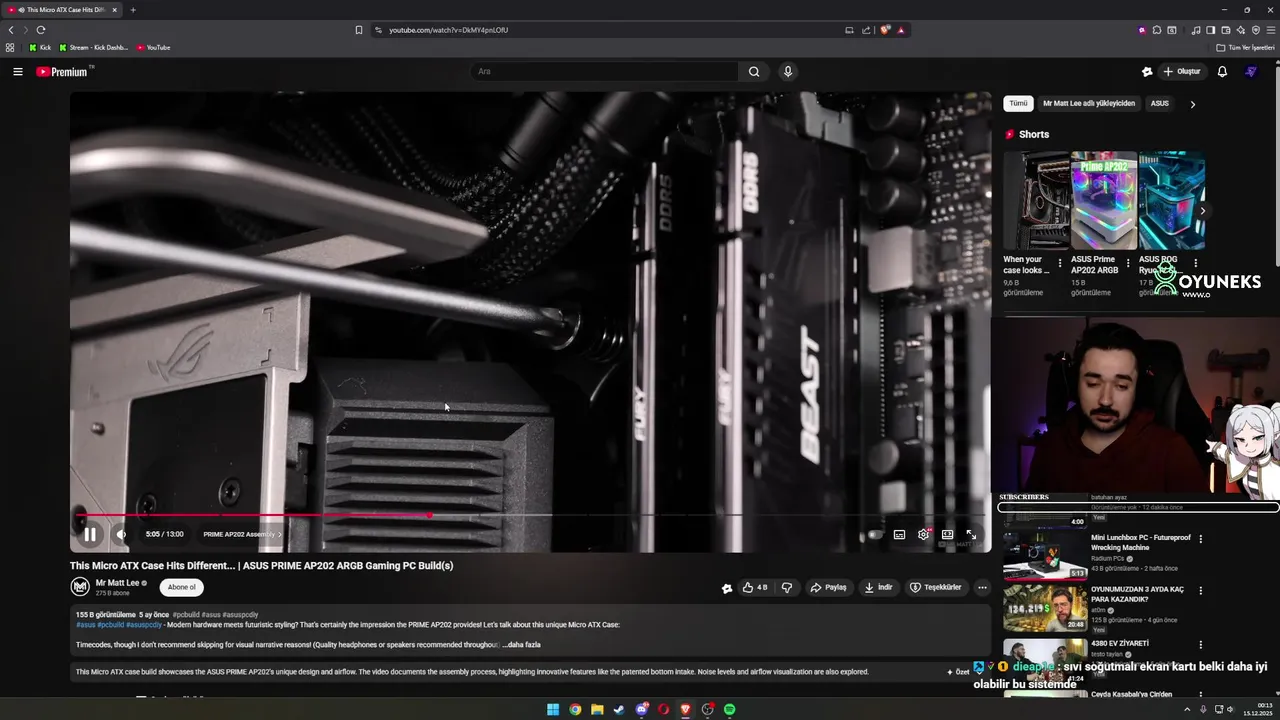Image resolution: width=1280 pixels, height=720 pixels.
Task: Click the Ask AI sparkle icon beside like
Action: [727, 588]
